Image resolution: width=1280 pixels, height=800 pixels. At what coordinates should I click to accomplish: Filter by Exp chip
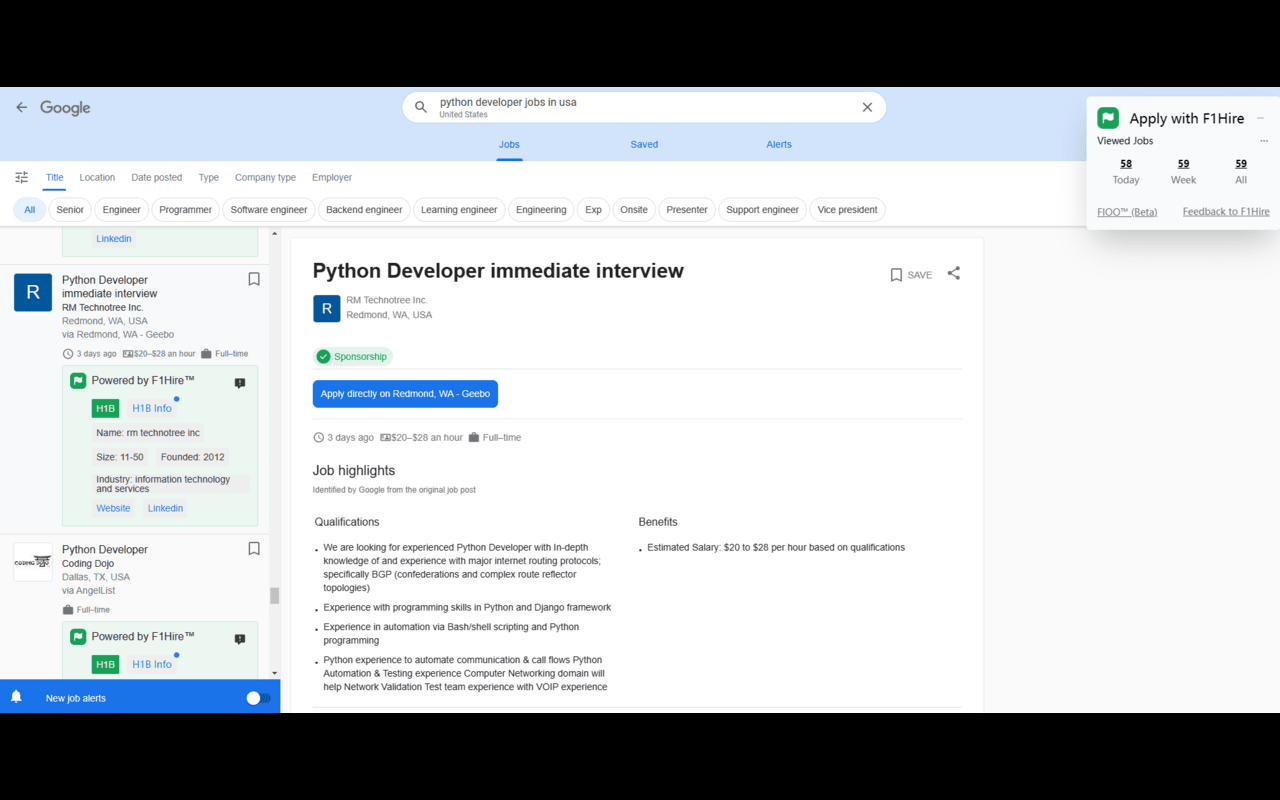point(593,210)
